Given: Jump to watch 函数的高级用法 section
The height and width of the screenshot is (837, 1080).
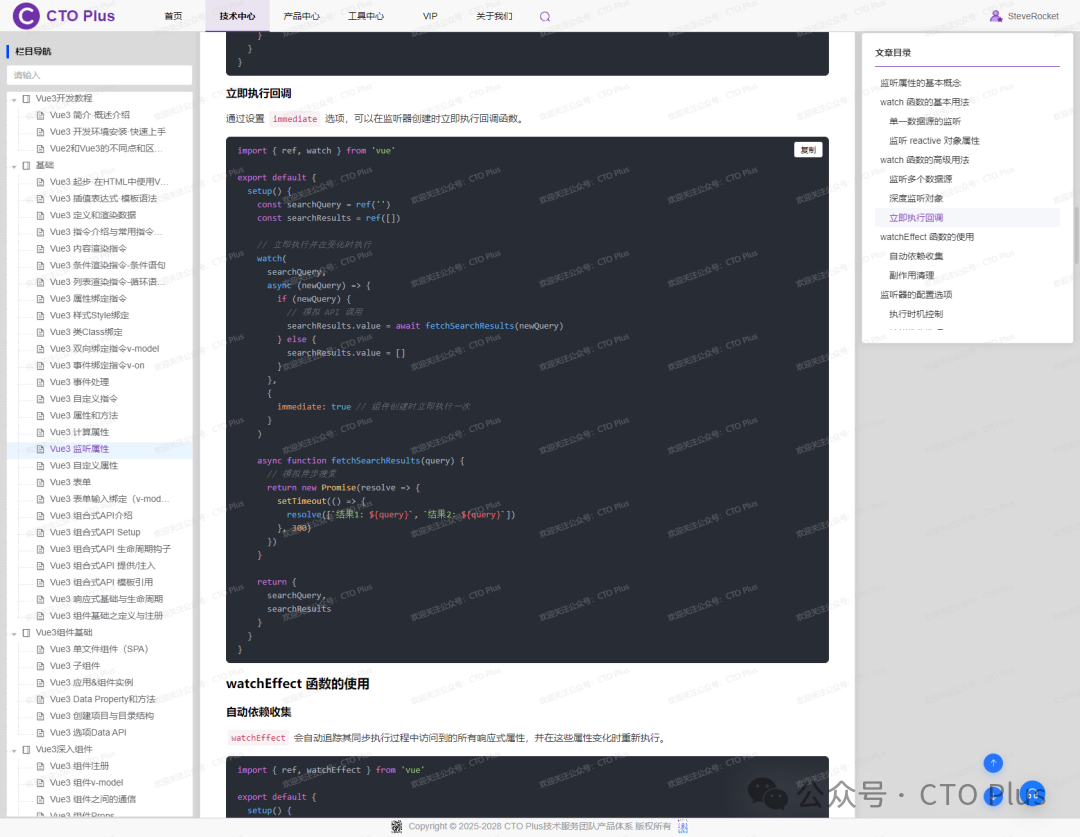Looking at the screenshot, I should point(924,160).
